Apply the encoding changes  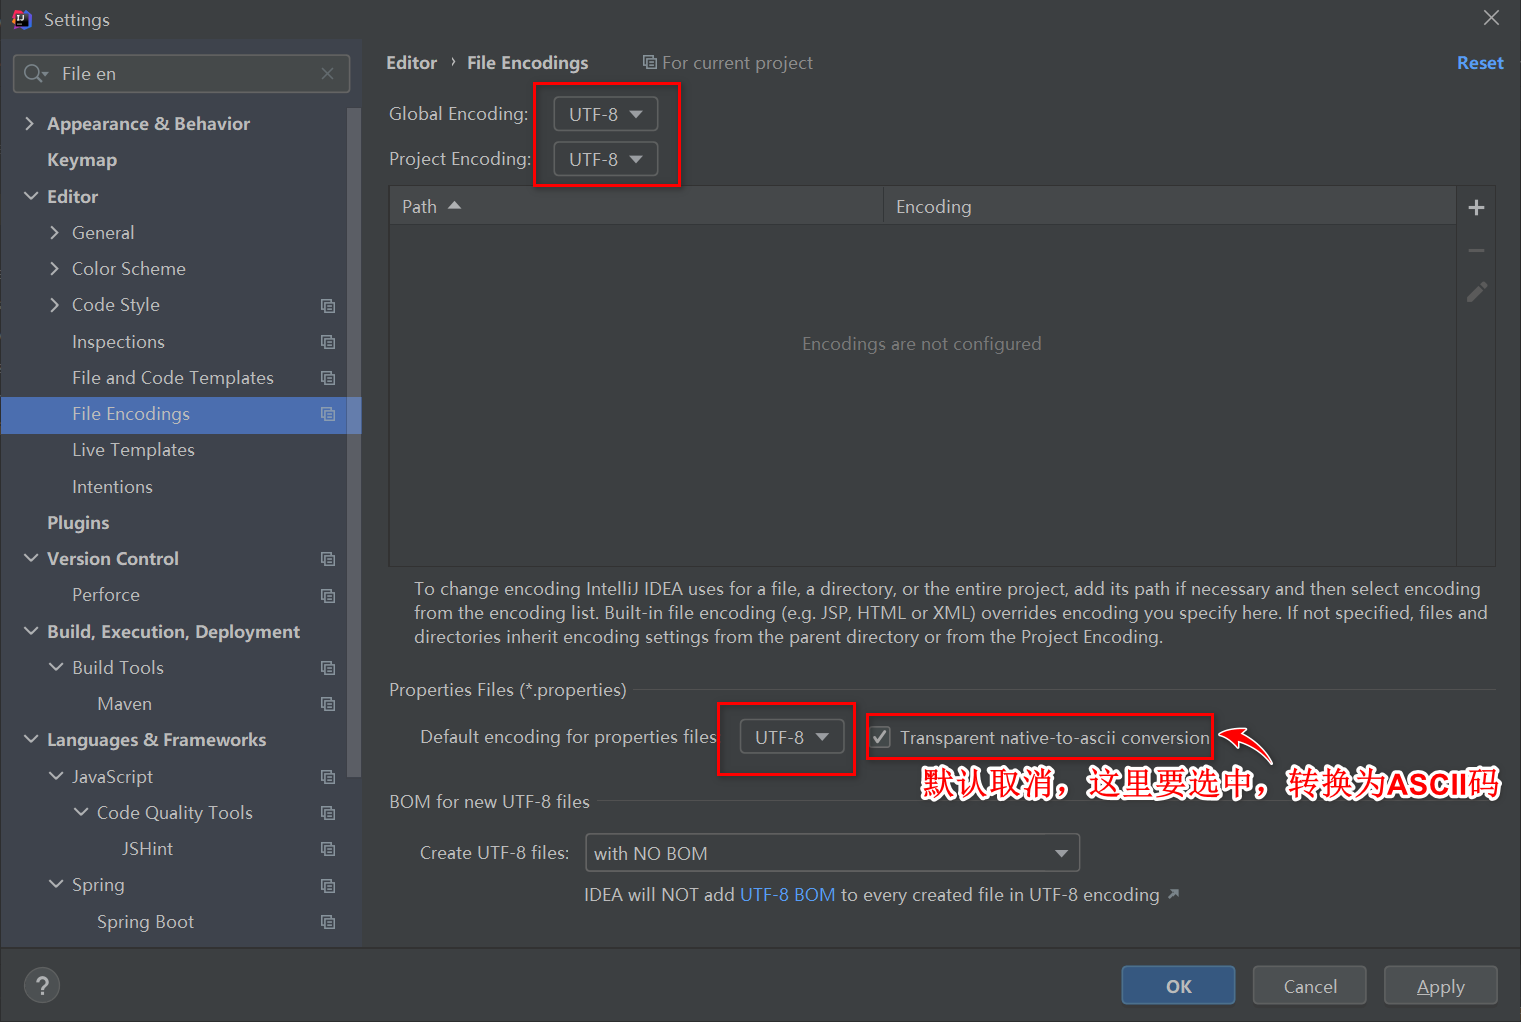pyautogui.click(x=1439, y=985)
